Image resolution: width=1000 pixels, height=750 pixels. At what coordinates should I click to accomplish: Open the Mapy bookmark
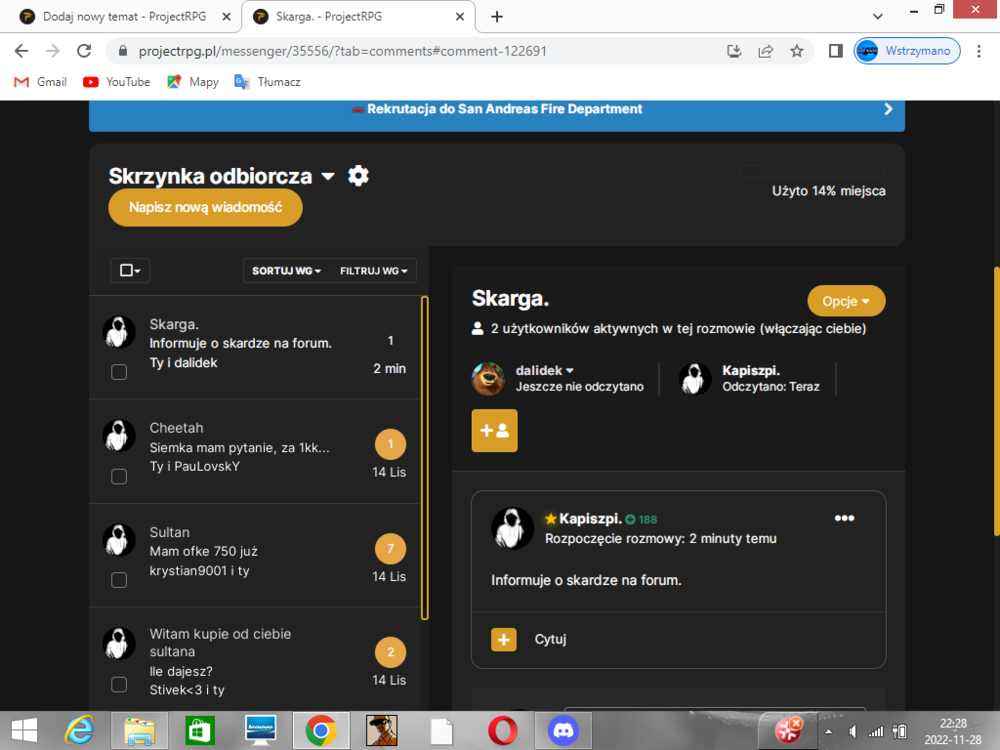(x=193, y=82)
